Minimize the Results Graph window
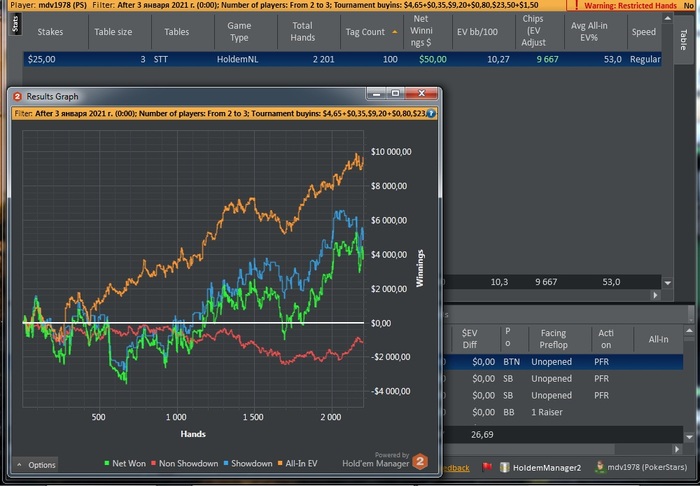Image resolution: width=700 pixels, height=486 pixels. pyautogui.click(x=377, y=93)
